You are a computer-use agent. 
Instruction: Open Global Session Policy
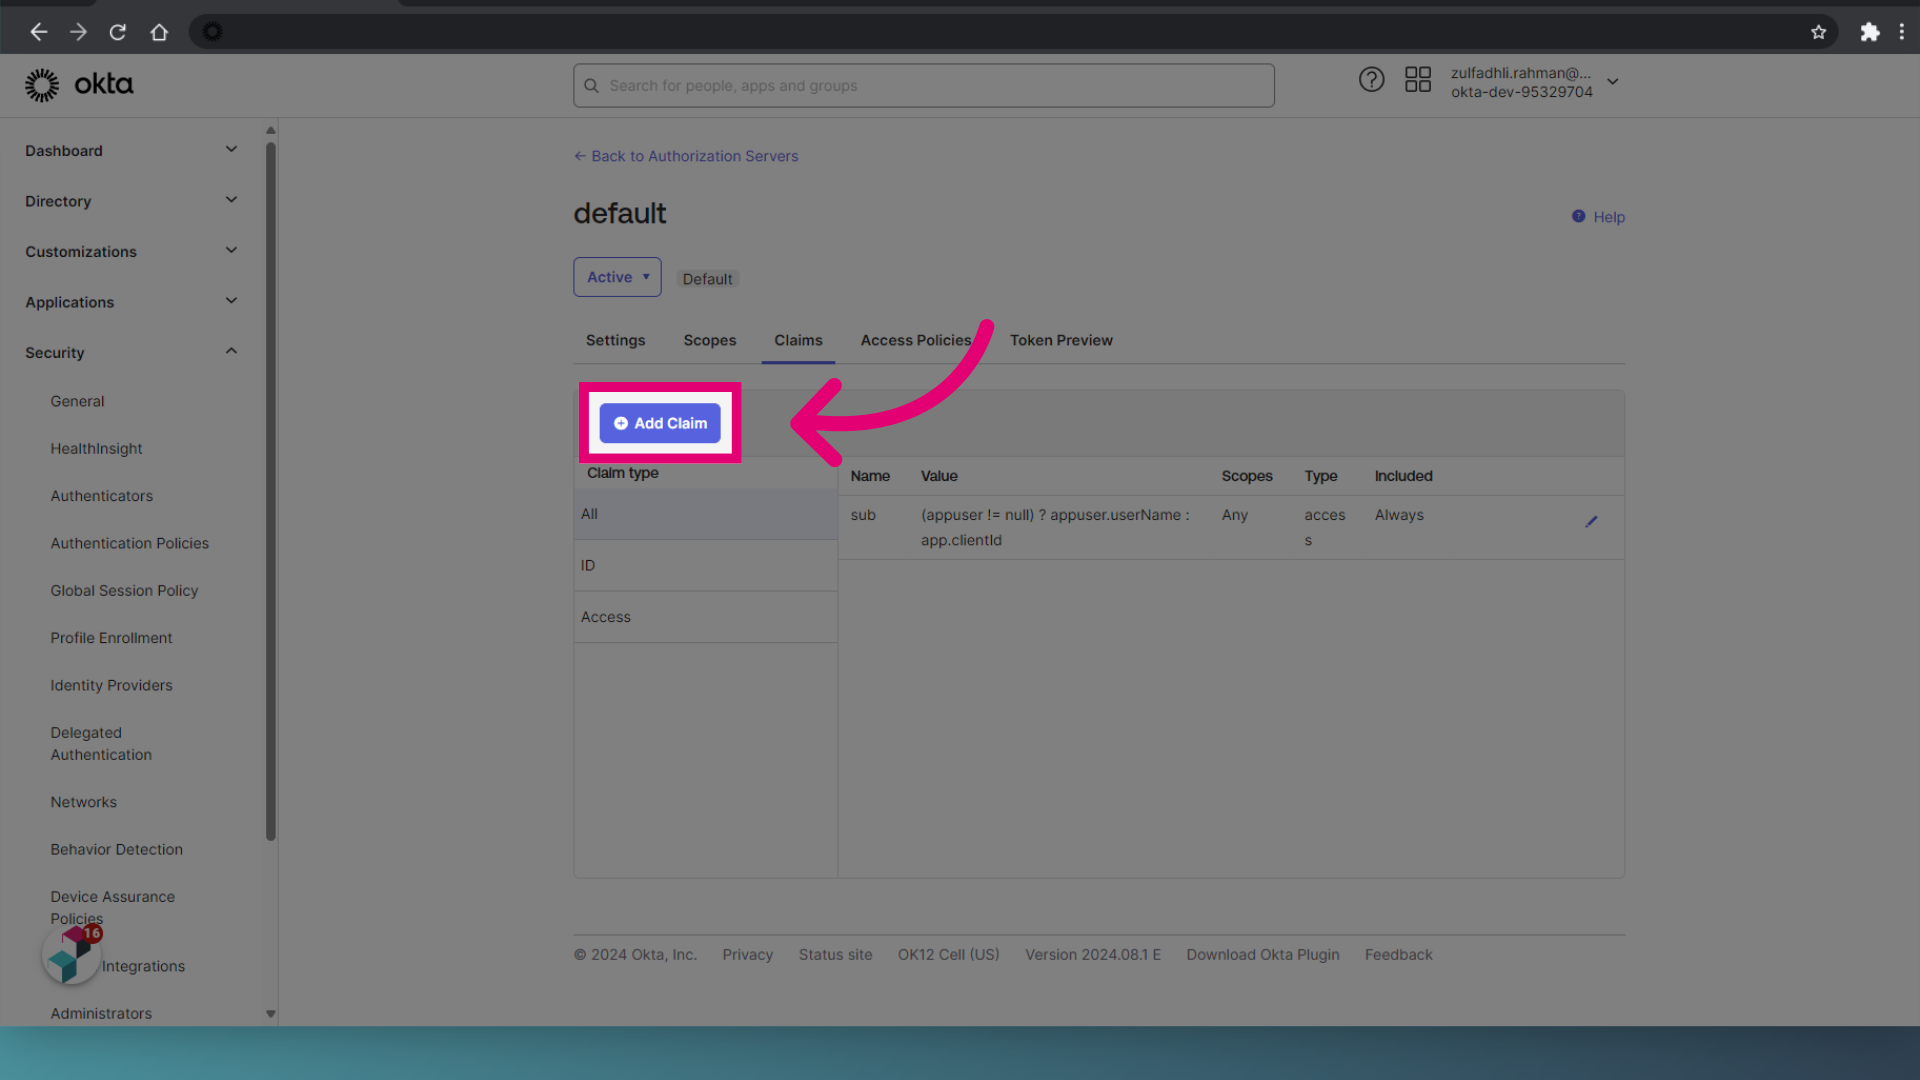[x=124, y=591]
